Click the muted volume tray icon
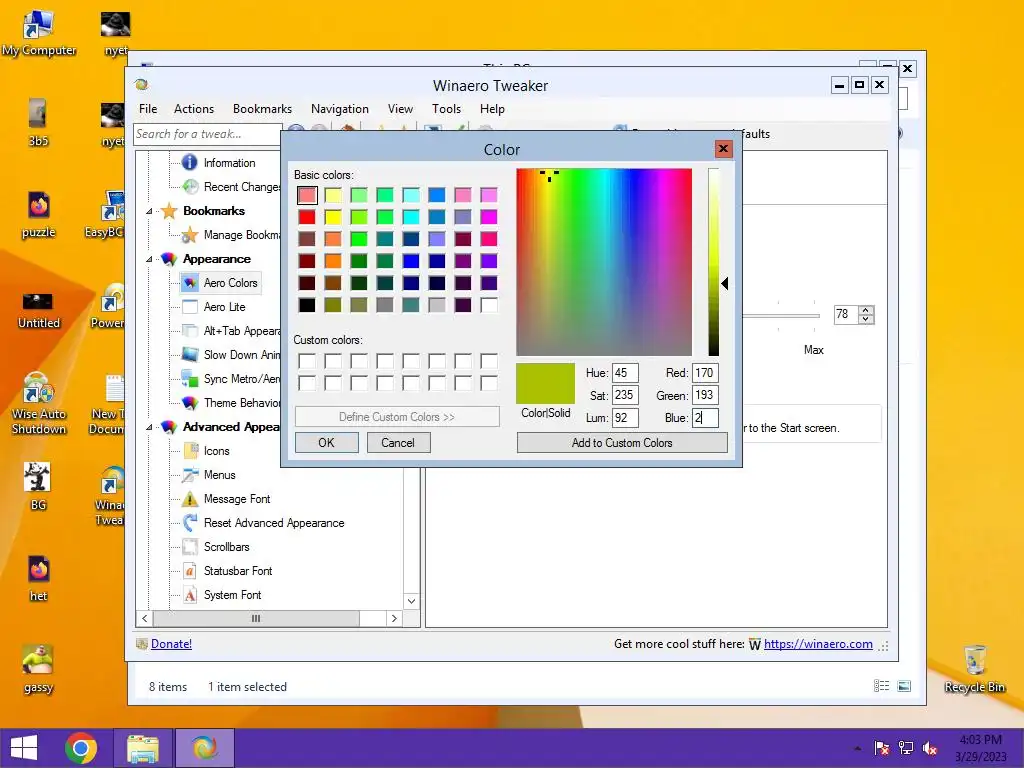1024x768 pixels. point(930,748)
